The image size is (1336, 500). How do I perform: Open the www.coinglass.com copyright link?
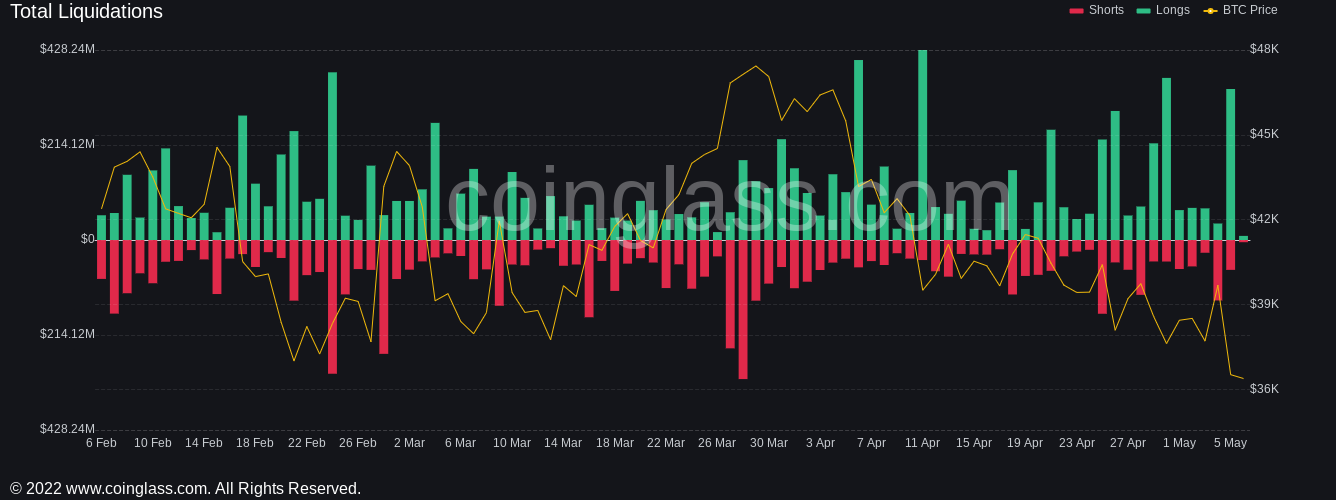click(138, 489)
